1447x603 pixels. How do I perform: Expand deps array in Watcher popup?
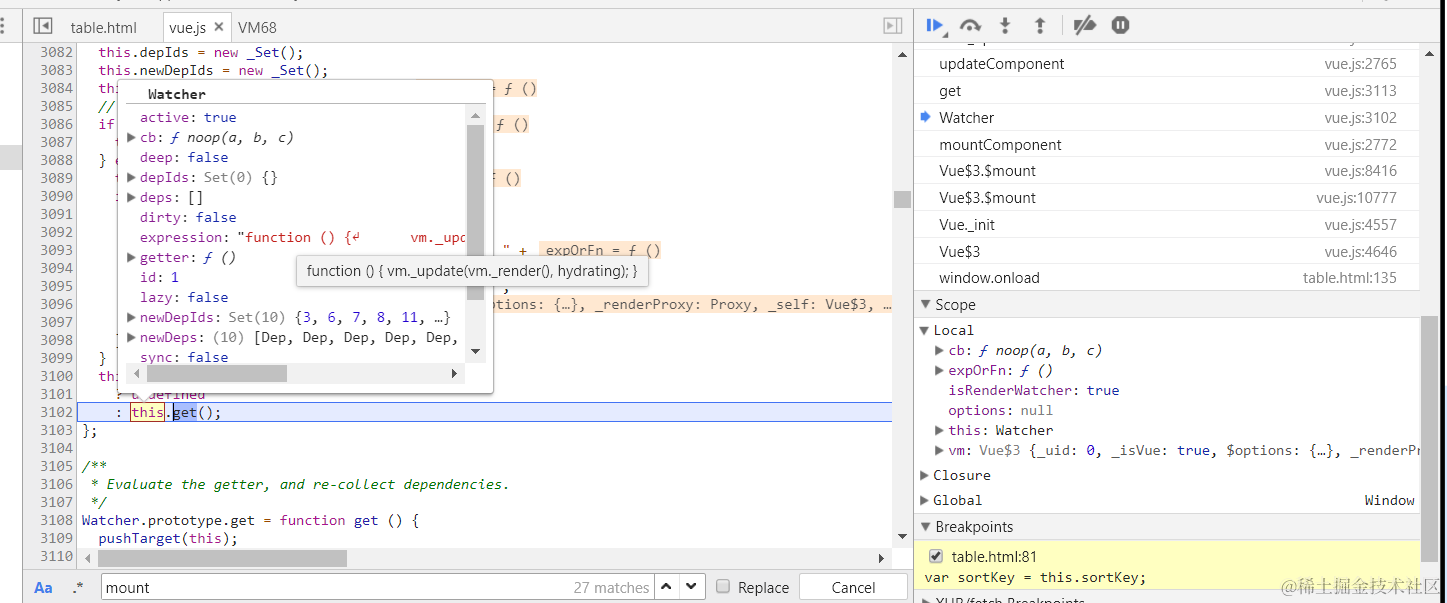click(x=131, y=197)
